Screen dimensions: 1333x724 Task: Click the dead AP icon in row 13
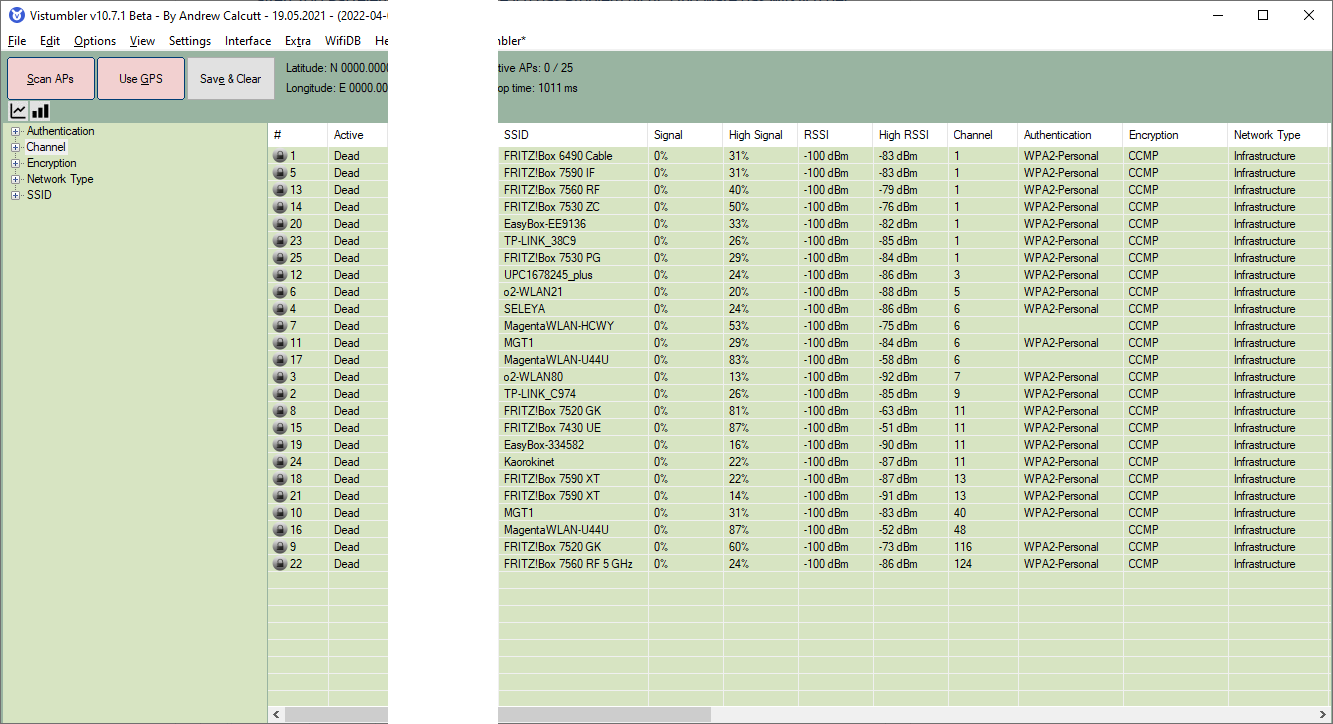point(280,190)
